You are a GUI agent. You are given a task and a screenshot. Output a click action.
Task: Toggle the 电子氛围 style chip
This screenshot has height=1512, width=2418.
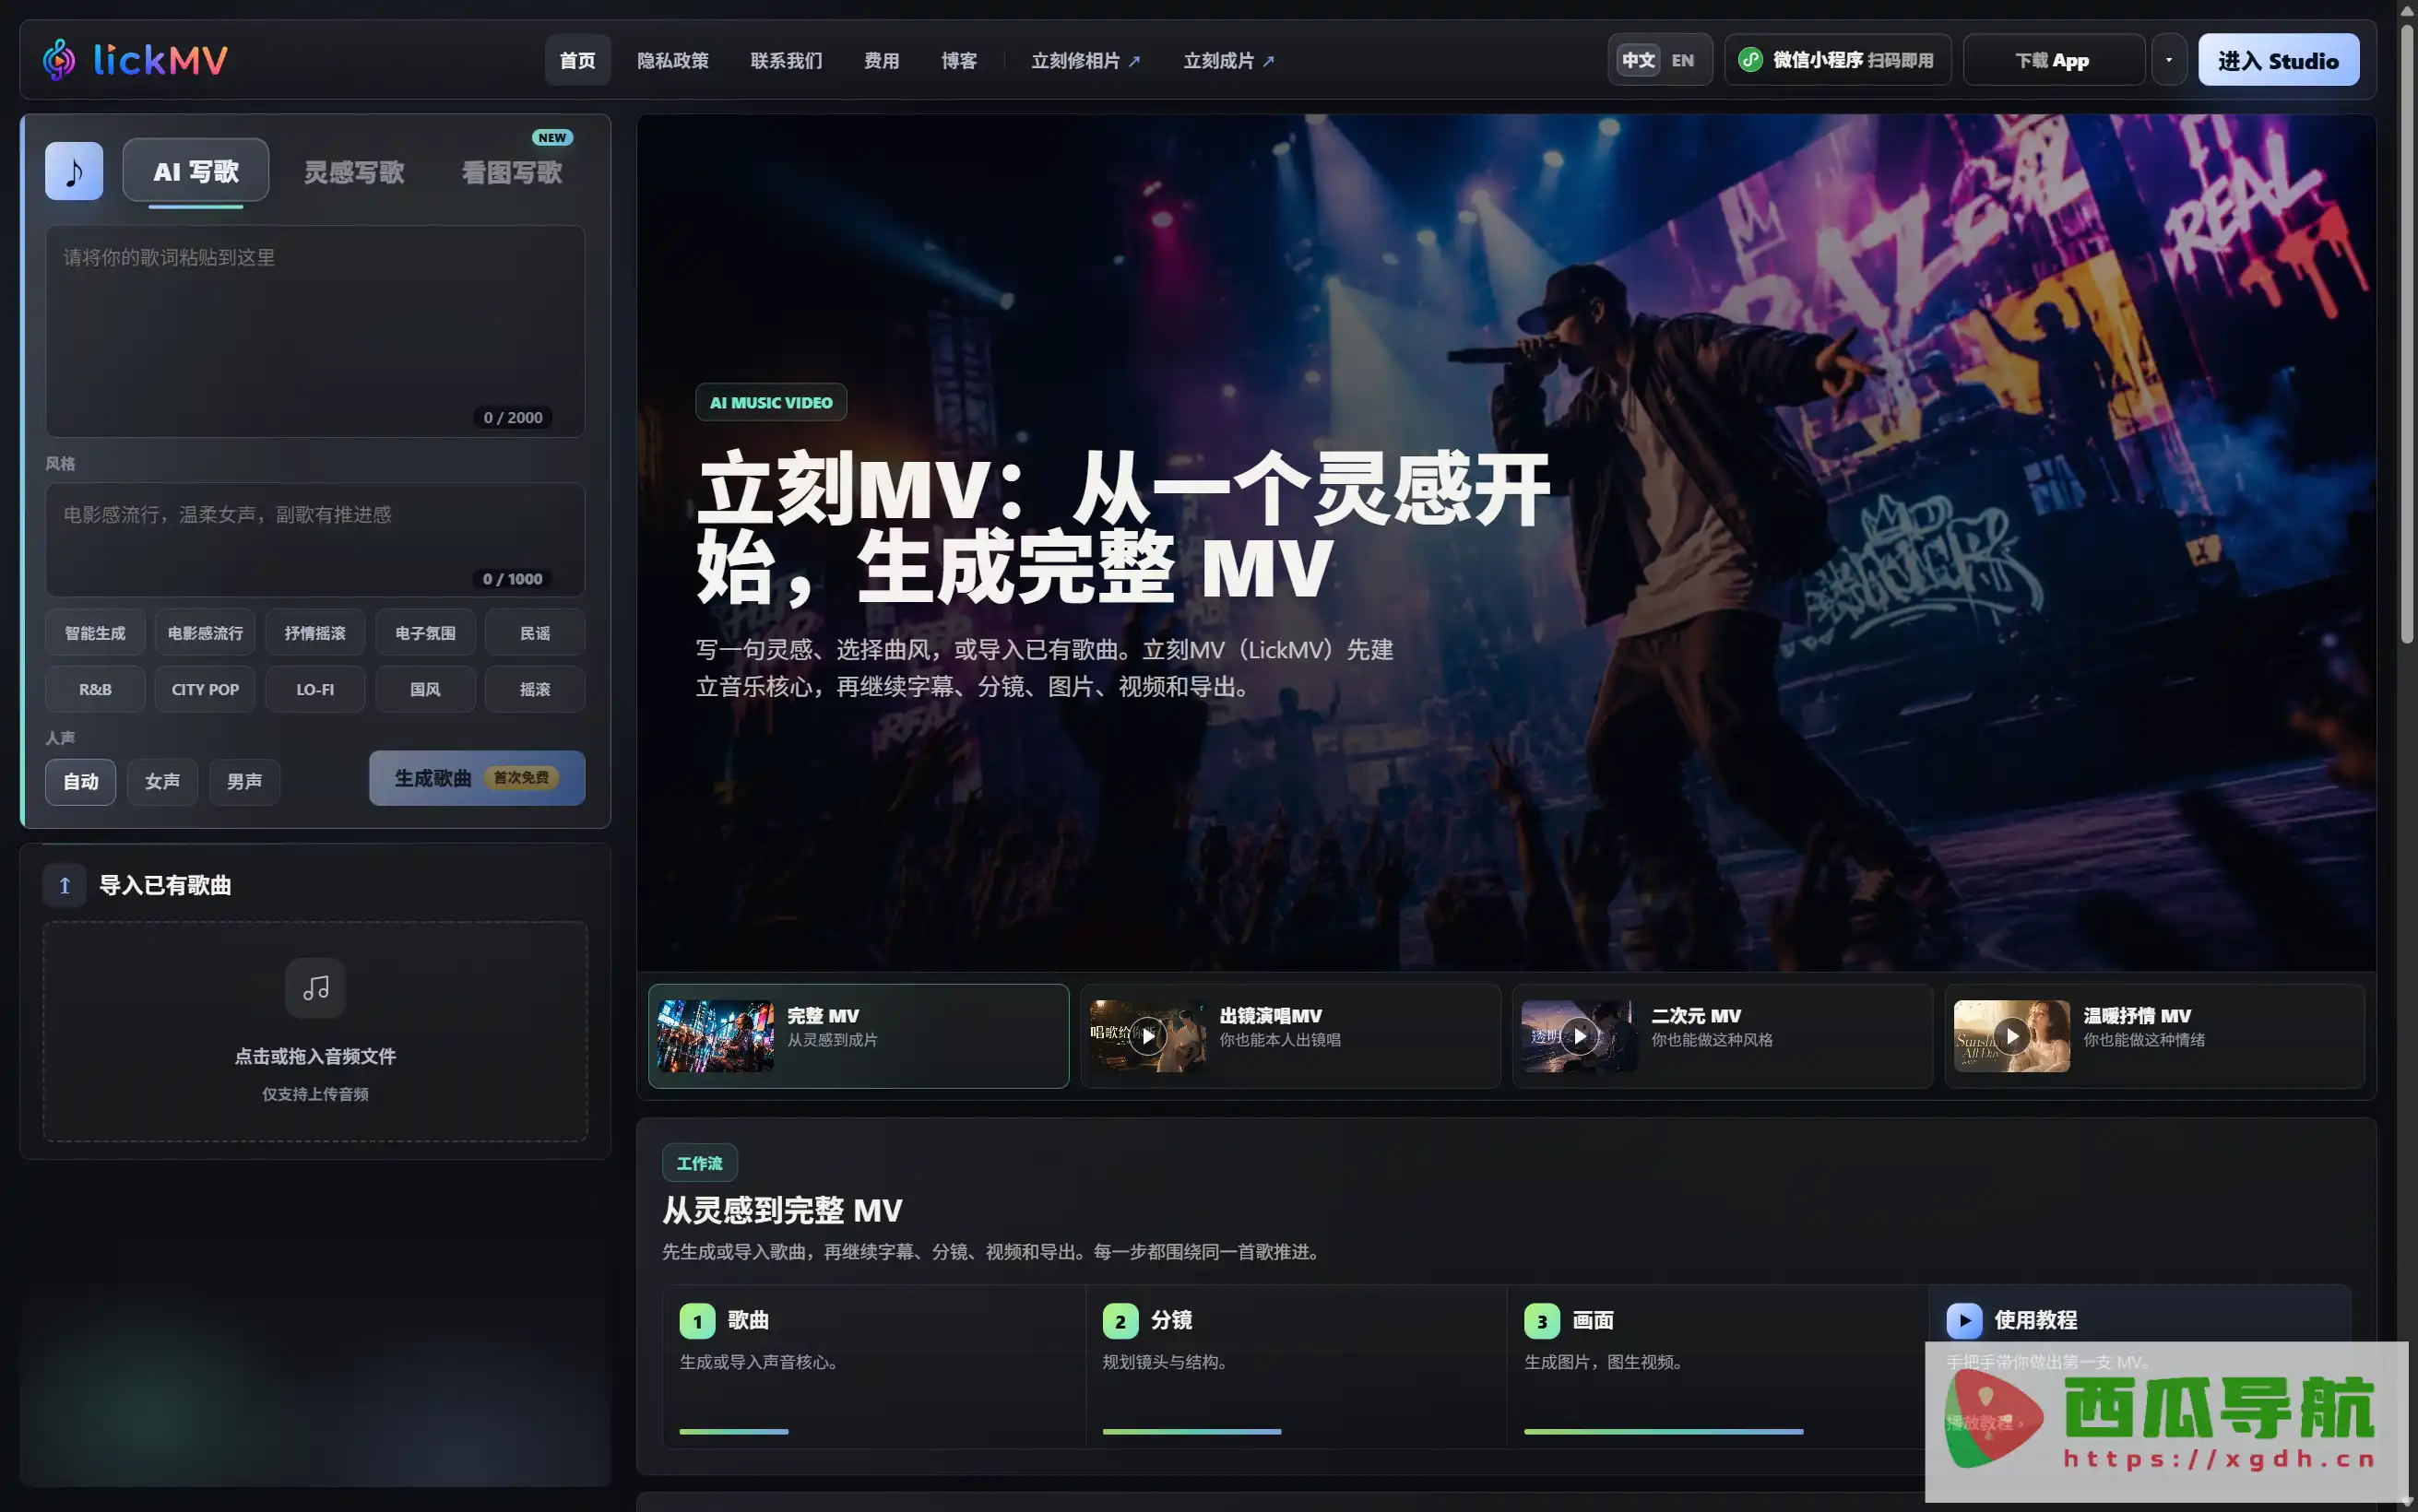pyautogui.click(x=425, y=633)
